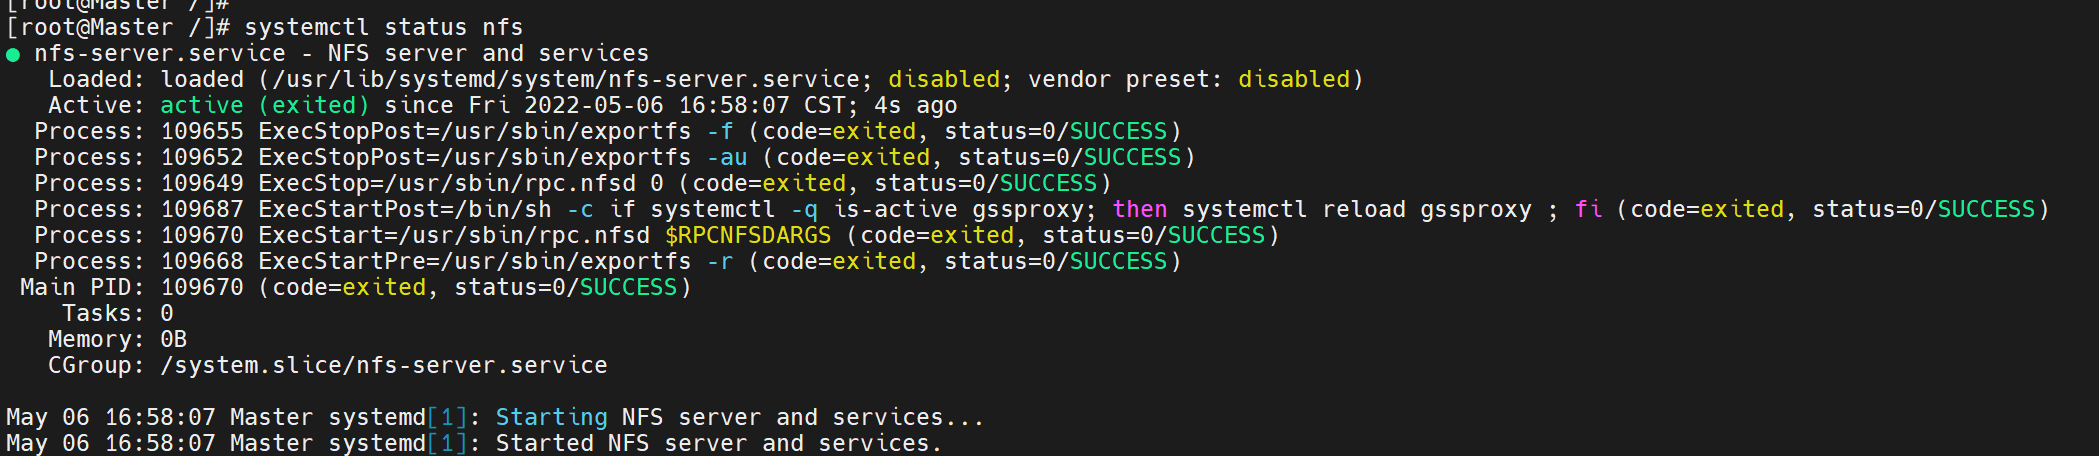The image size is (2099, 456).
Task: Click the yellow 'disabled' after nfs-server.service path
Action: tap(944, 79)
